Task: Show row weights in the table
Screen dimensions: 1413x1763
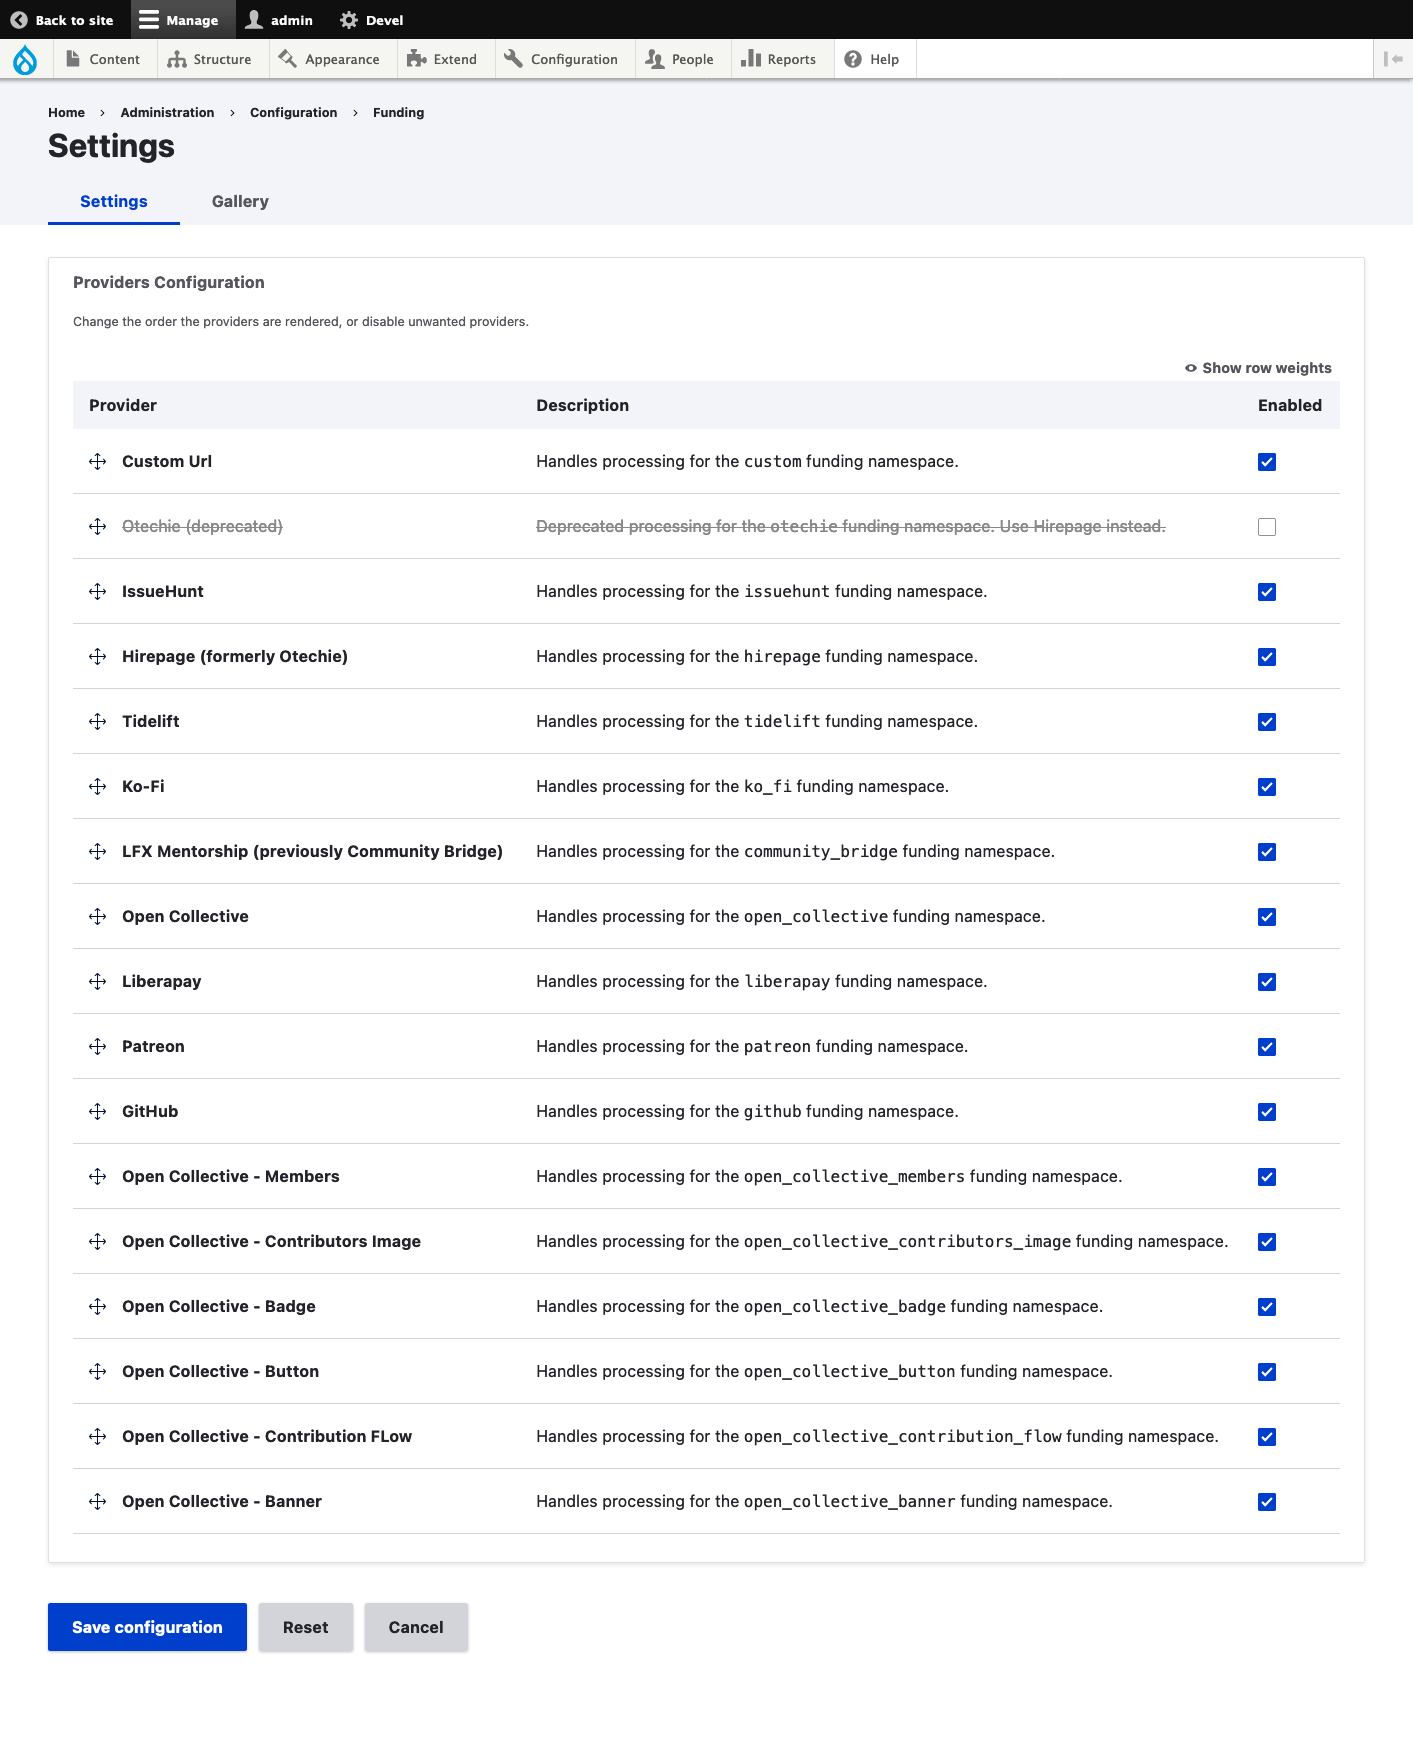Action: coord(1258,368)
